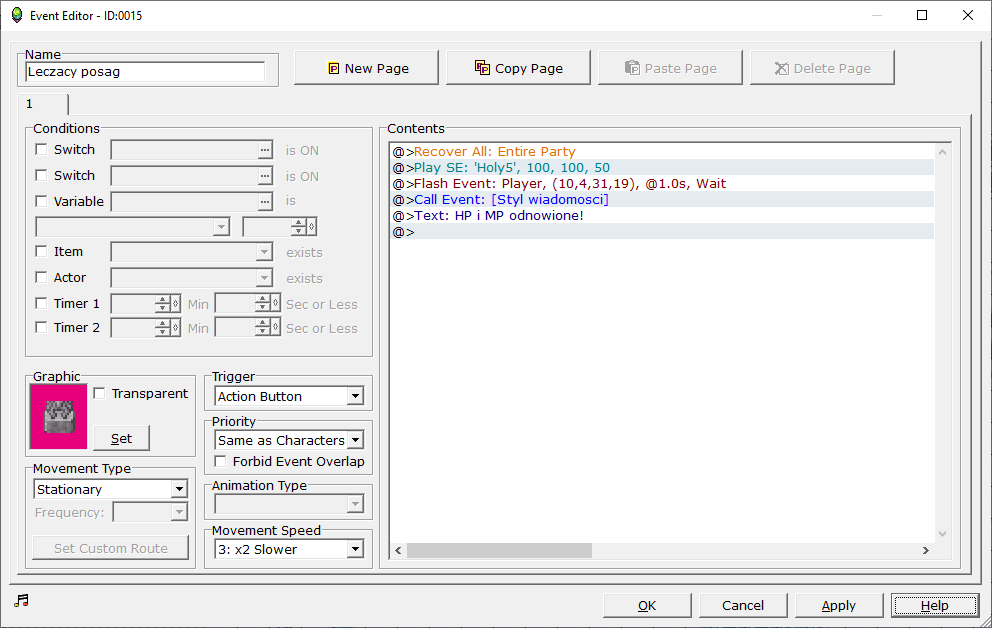
Task: Click the statue graphic preview thumbnail
Action: click(x=59, y=416)
